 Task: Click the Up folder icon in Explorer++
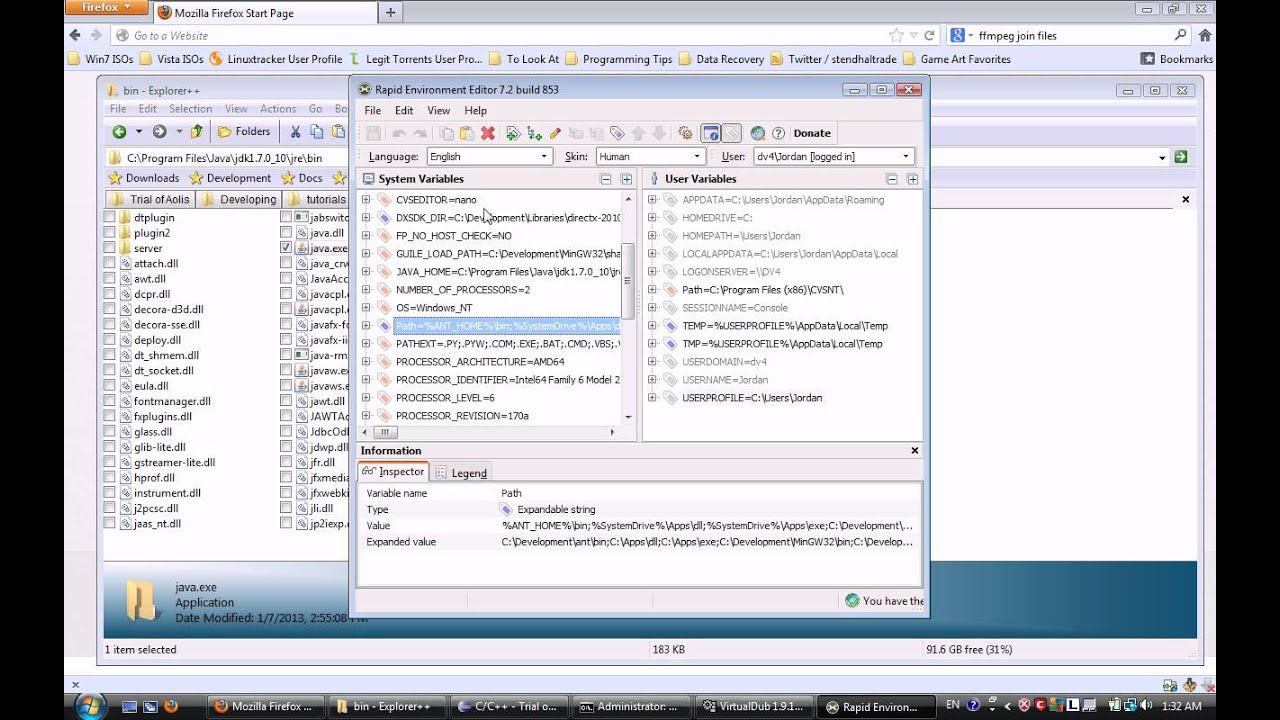coord(197,131)
